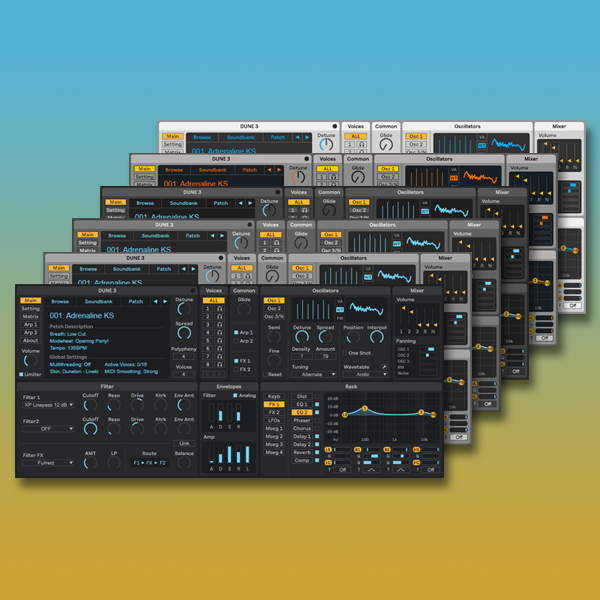Select the LS low-shelf band button below EQ graph
Viewport: 600px width, 600px height.
[328, 450]
